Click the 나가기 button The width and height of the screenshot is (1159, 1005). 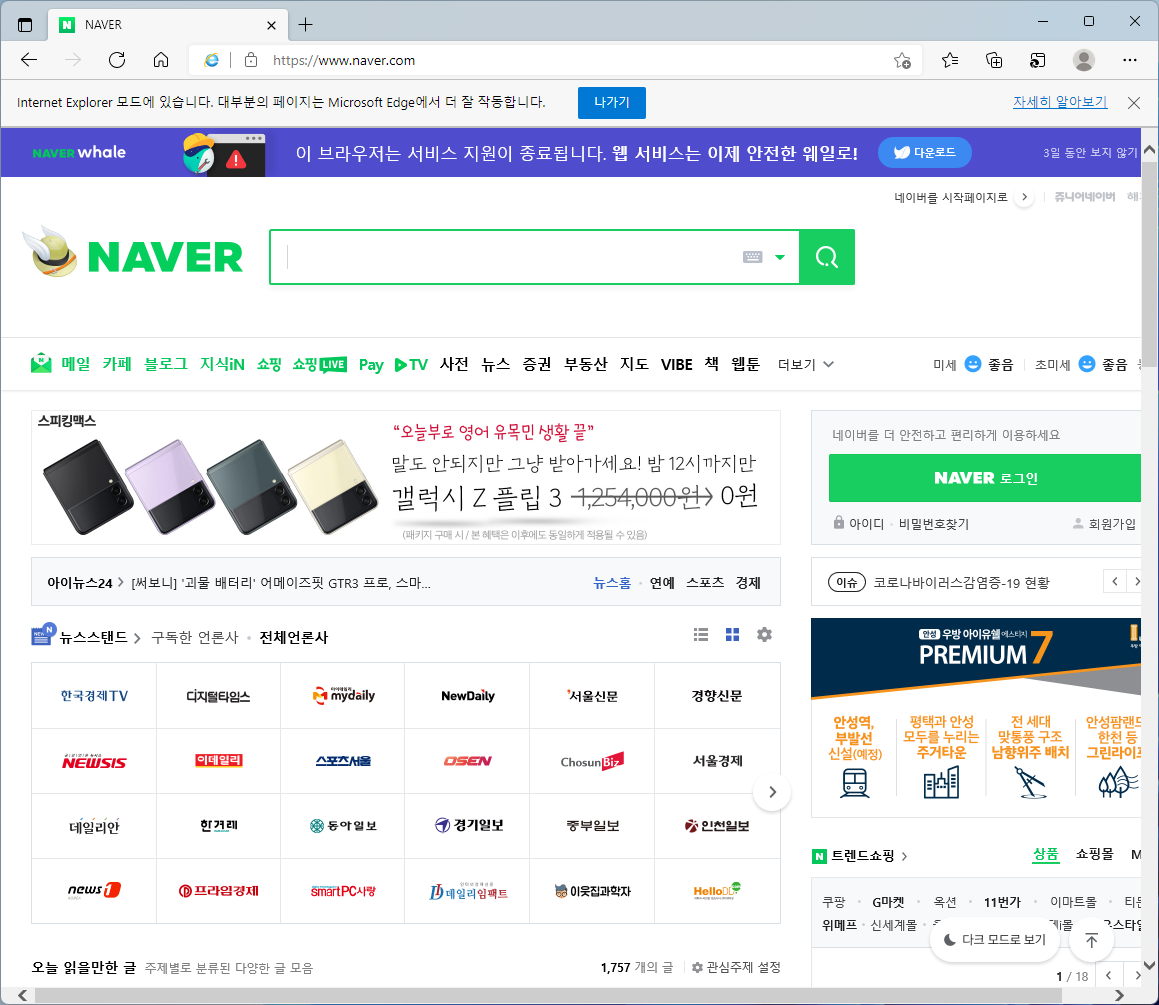tap(611, 103)
